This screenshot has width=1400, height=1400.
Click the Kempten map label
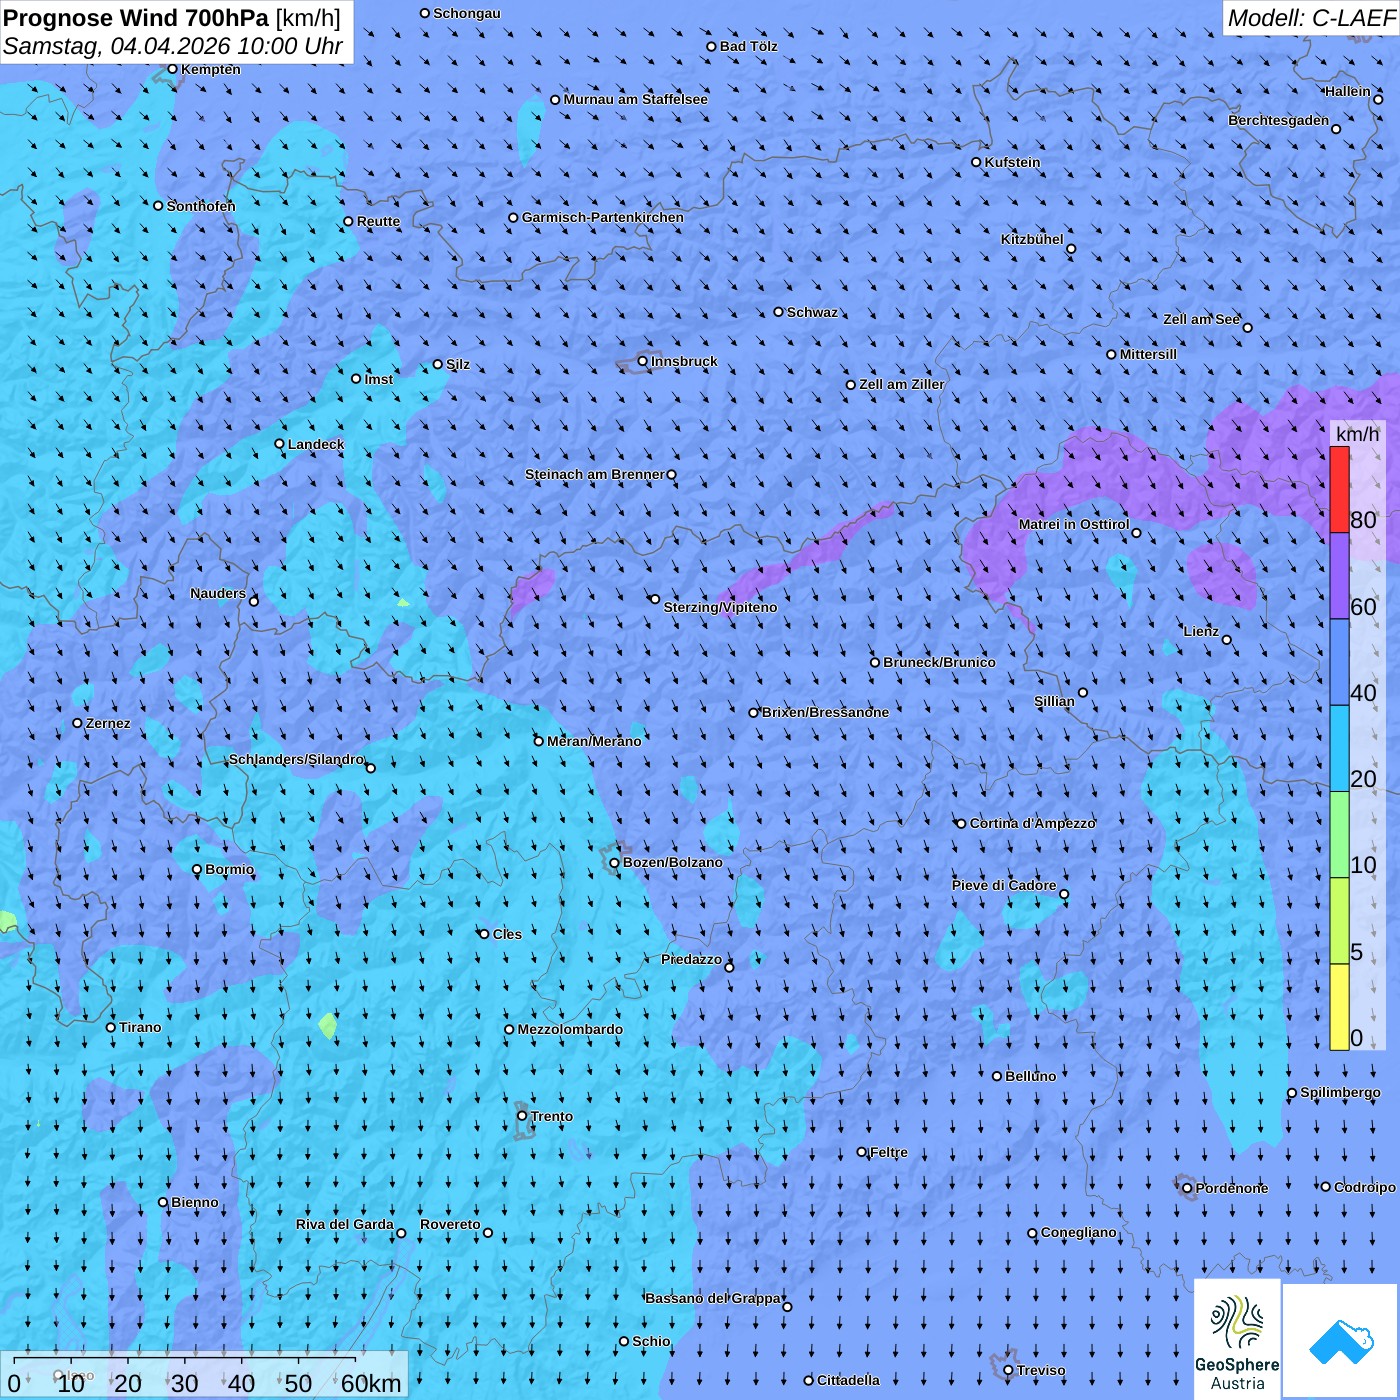[x=211, y=69]
